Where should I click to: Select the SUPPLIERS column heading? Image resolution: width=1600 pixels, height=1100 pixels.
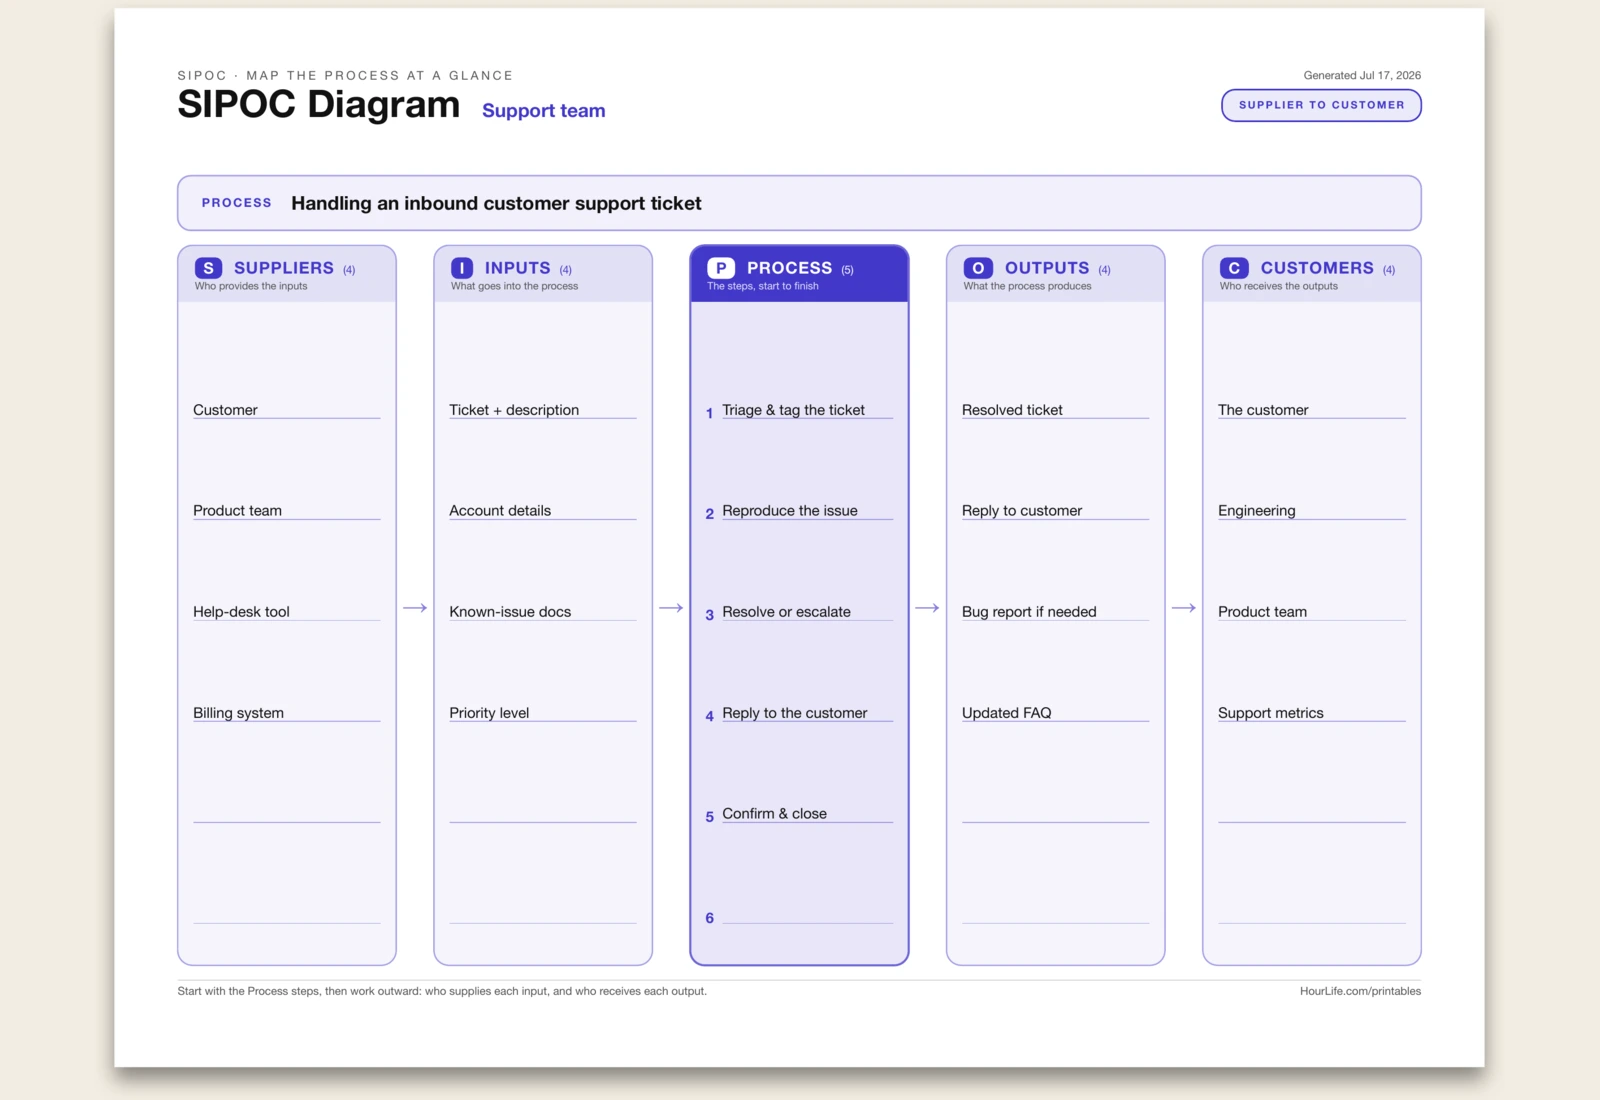[x=284, y=268]
